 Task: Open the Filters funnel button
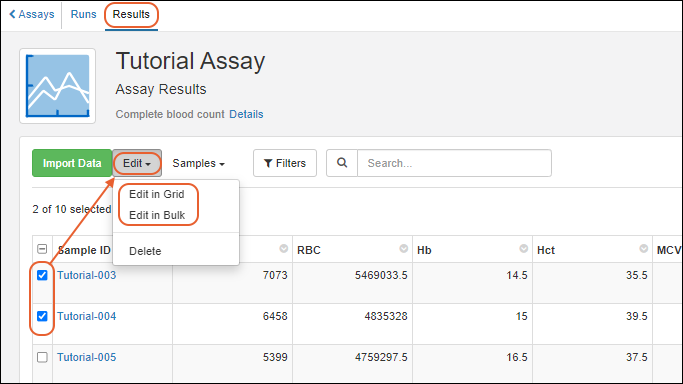tap(285, 163)
